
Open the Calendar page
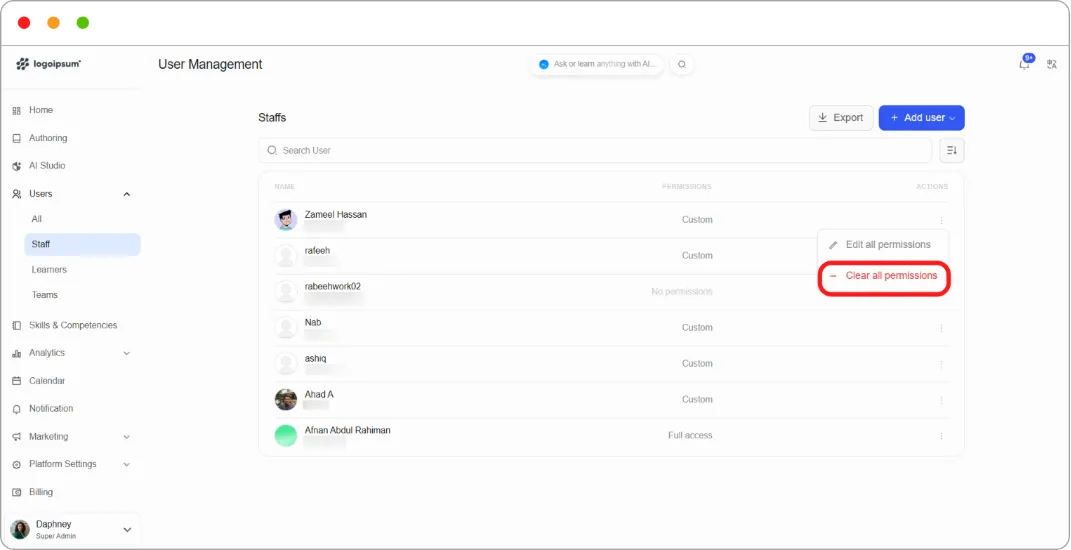[x=47, y=381]
